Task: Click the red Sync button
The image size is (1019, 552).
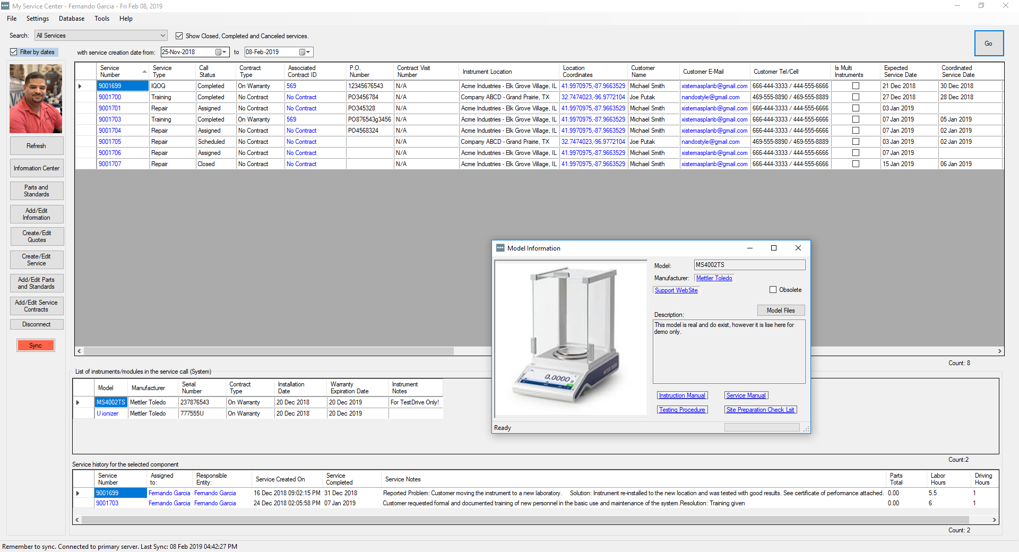Action: (36, 345)
